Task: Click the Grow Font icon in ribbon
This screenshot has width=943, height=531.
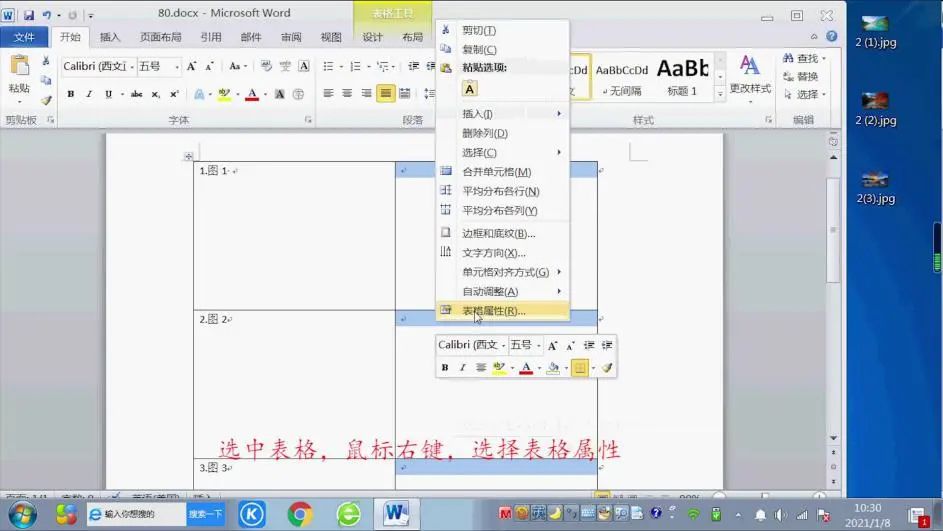Action: [x=191, y=66]
